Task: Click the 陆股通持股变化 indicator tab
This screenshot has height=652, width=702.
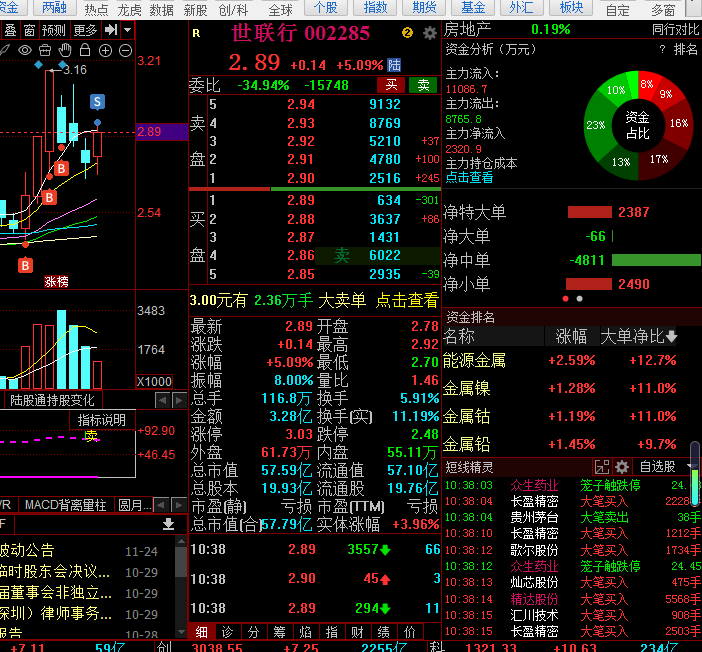Action: pos(52,400)
